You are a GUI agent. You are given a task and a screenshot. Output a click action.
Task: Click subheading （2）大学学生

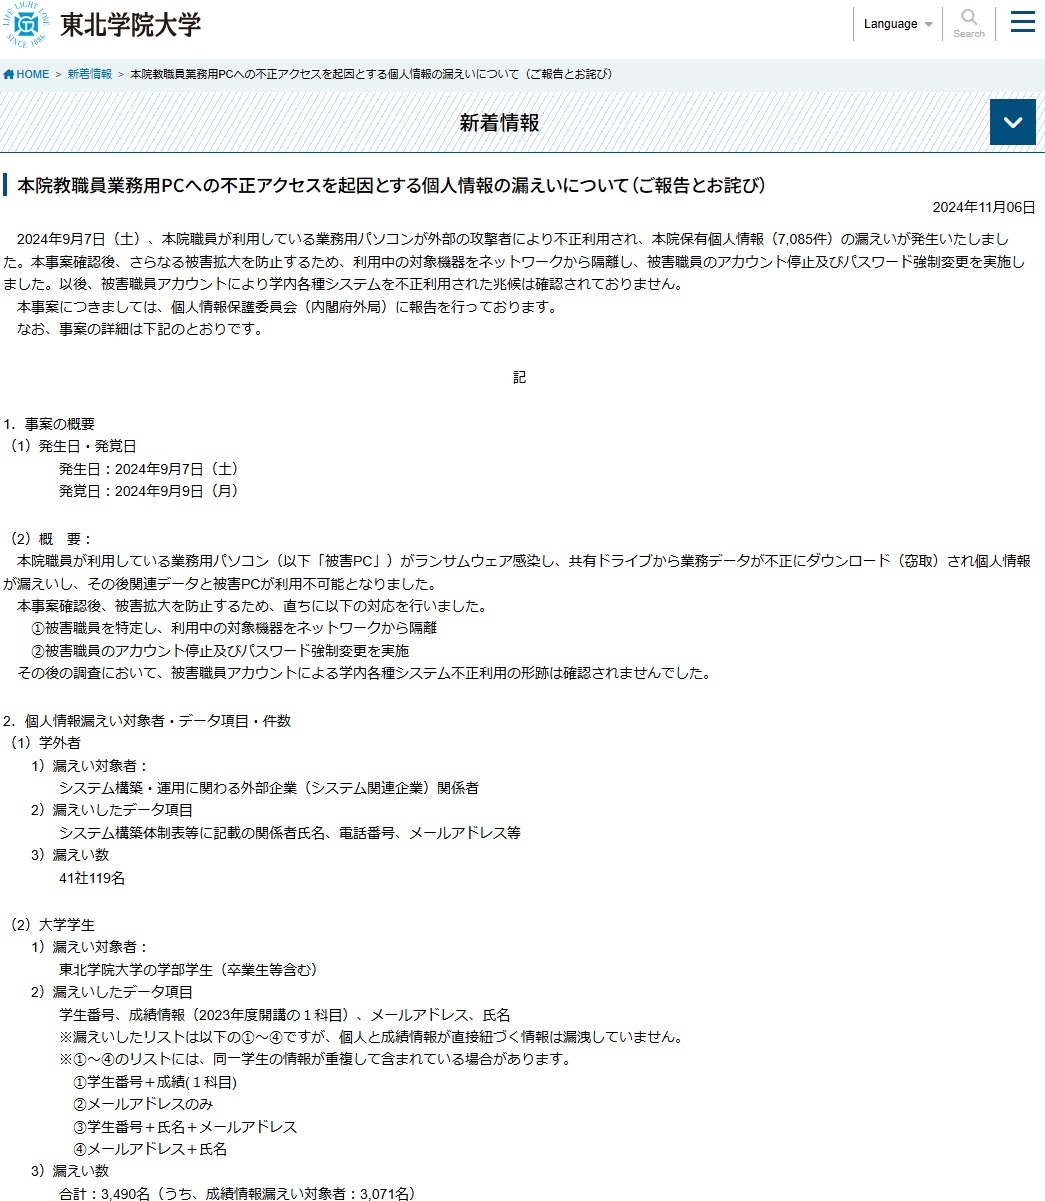click(x=51, y=925)
